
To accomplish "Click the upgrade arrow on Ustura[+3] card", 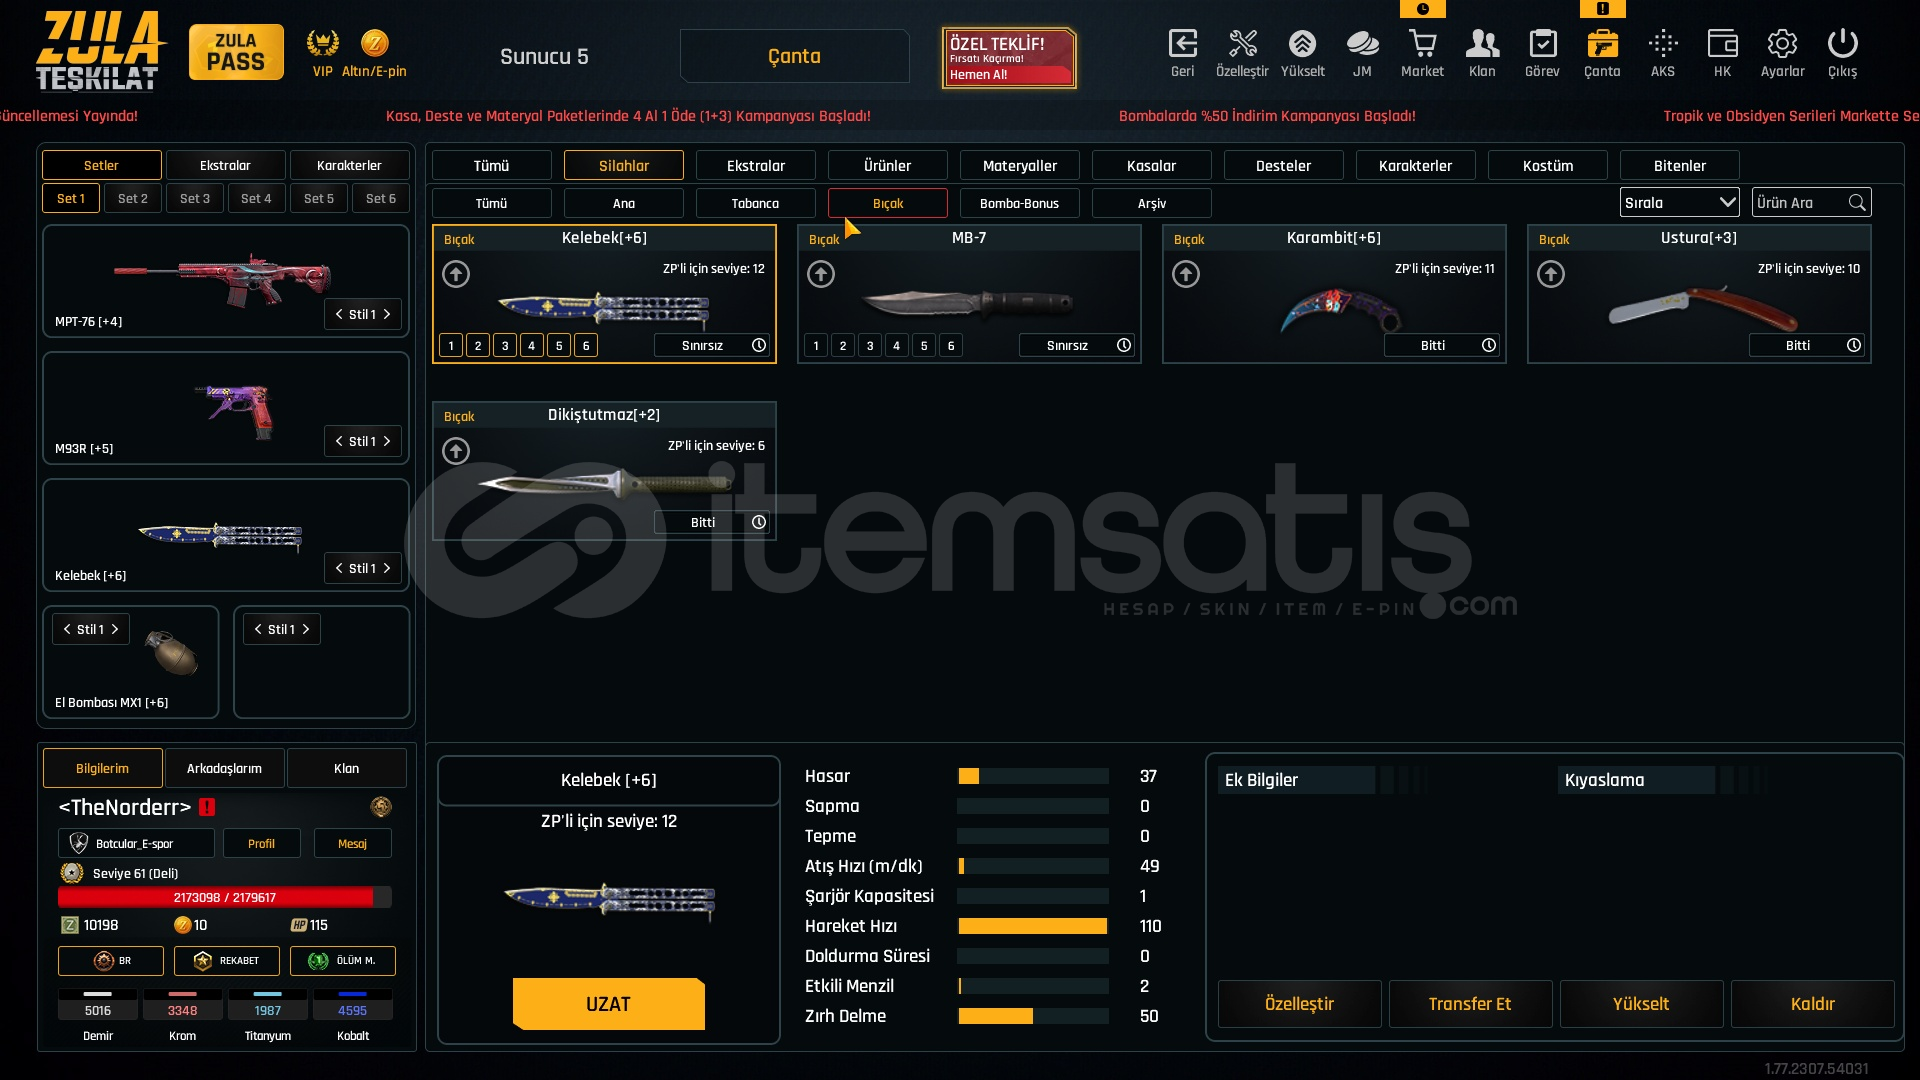I will [1551, 274].
